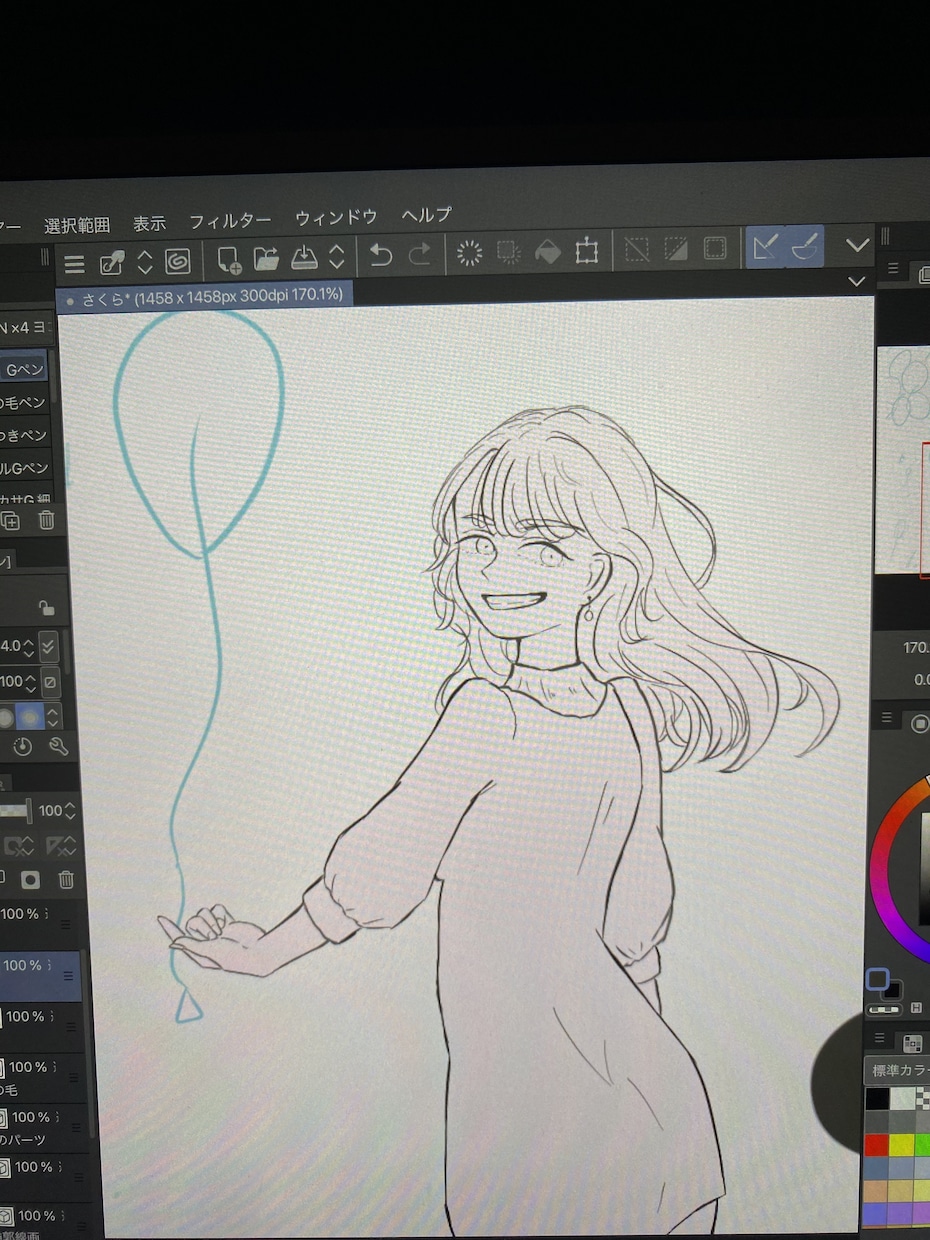
Task: Toggle snap to special ruler
Action: pyautogui.click(x=805, y=245)
